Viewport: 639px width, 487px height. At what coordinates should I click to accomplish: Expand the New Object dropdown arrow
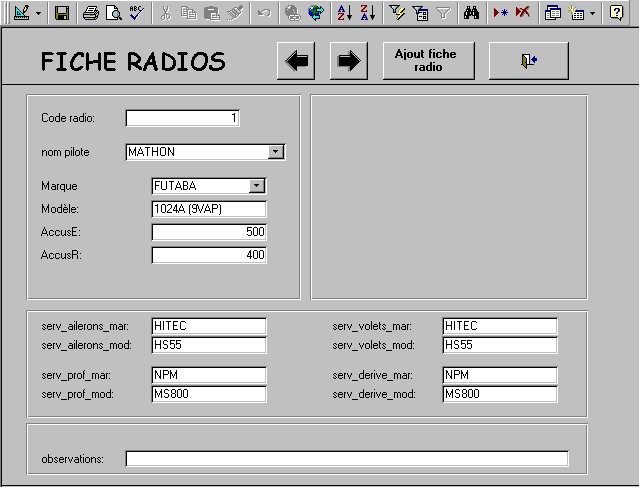593,13
